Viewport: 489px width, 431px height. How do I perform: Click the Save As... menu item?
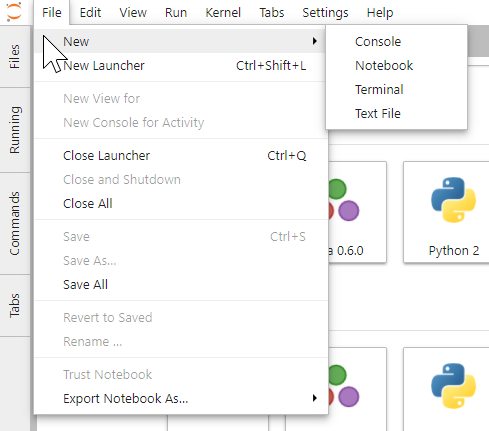point(181,260)
